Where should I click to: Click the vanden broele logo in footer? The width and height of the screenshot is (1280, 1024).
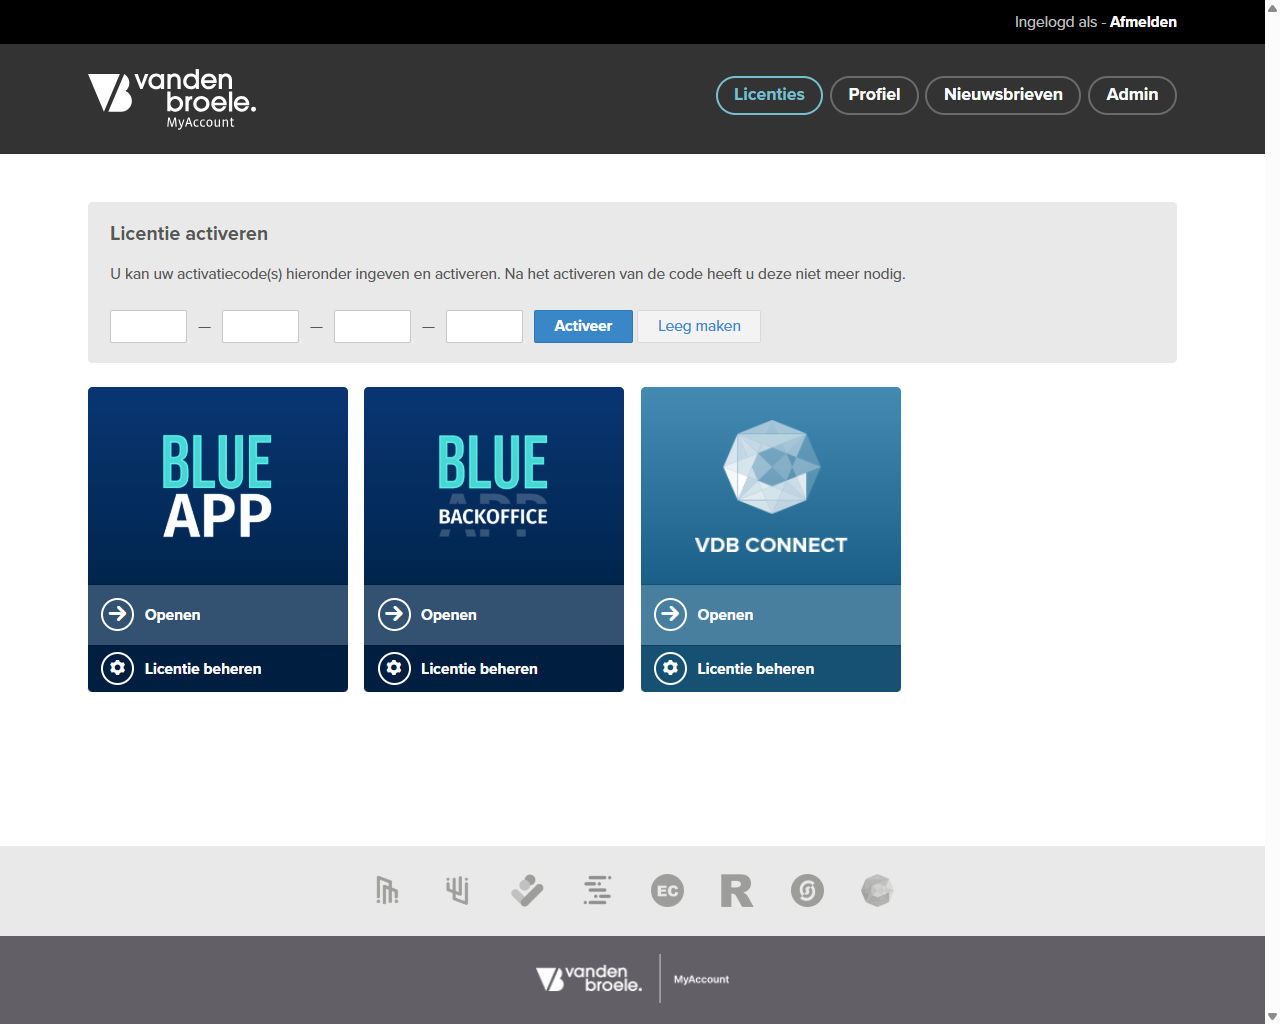589,979
